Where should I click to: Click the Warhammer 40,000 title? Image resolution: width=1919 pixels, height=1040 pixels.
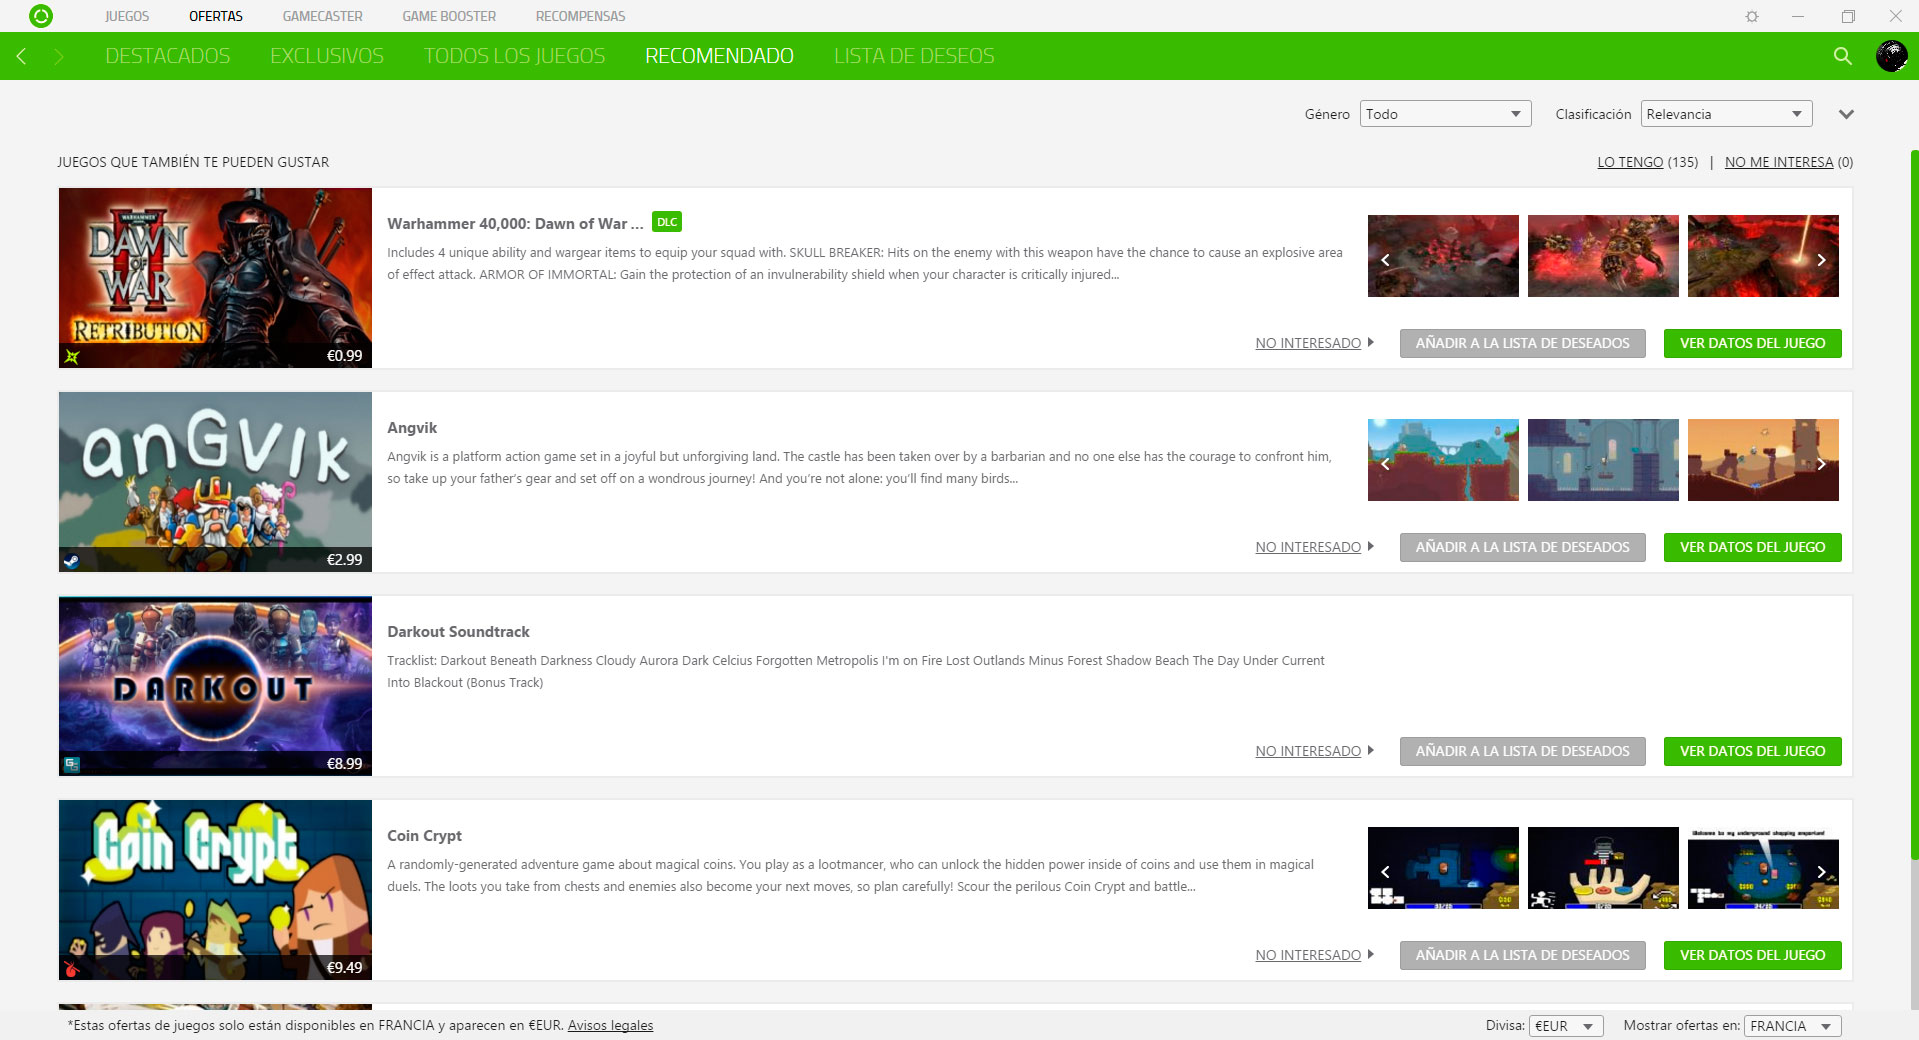[x=515, y=224]
